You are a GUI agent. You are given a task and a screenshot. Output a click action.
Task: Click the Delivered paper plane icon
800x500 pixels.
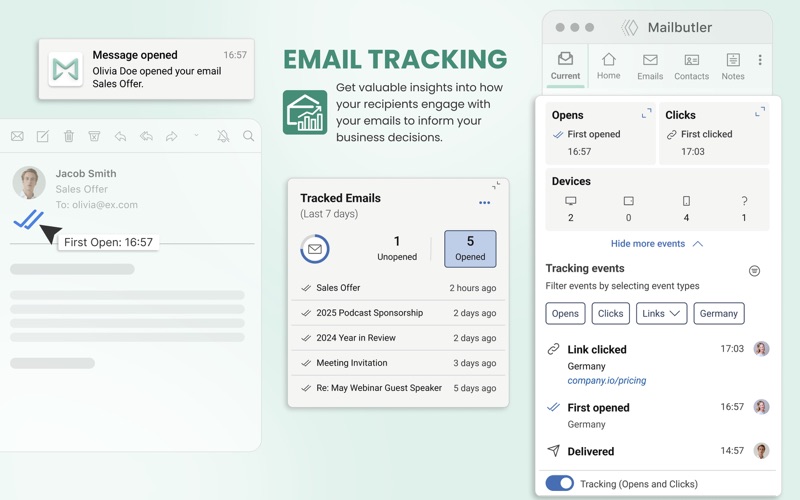point(553,451)
